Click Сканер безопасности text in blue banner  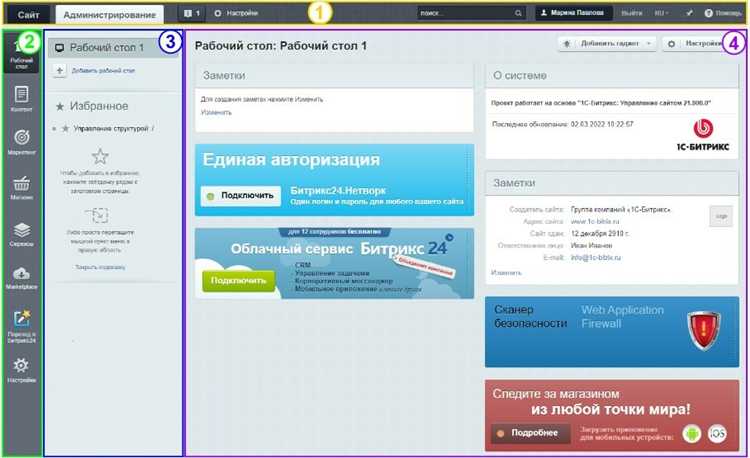pos(530,316)
